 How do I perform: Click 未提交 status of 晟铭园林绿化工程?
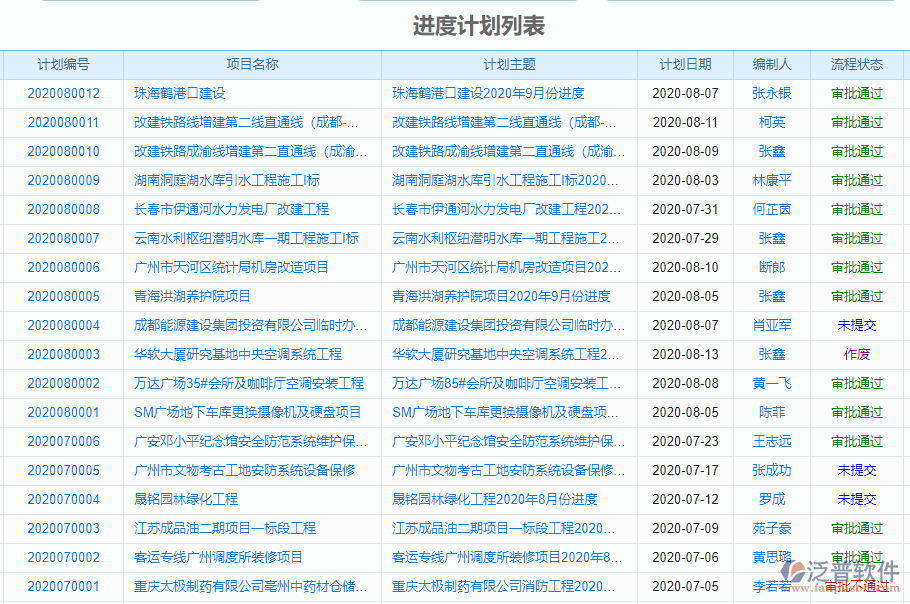point(855,500)
